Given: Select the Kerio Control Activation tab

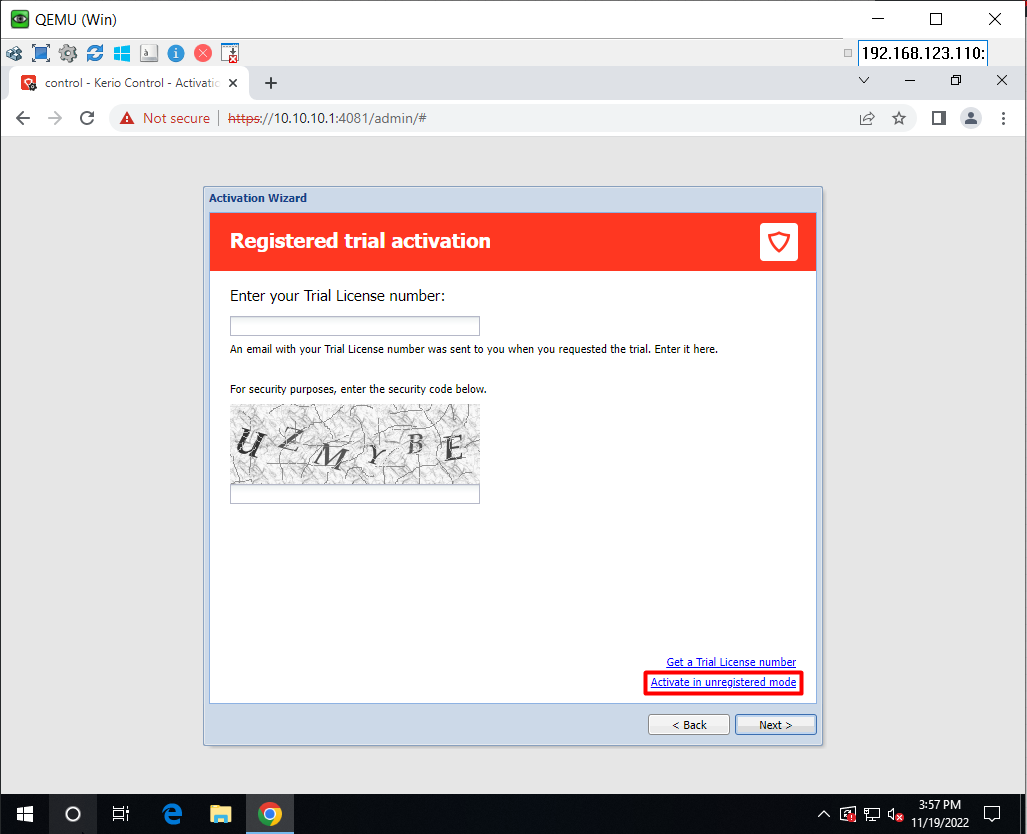Looking at the screenshot, I should 128,83.
